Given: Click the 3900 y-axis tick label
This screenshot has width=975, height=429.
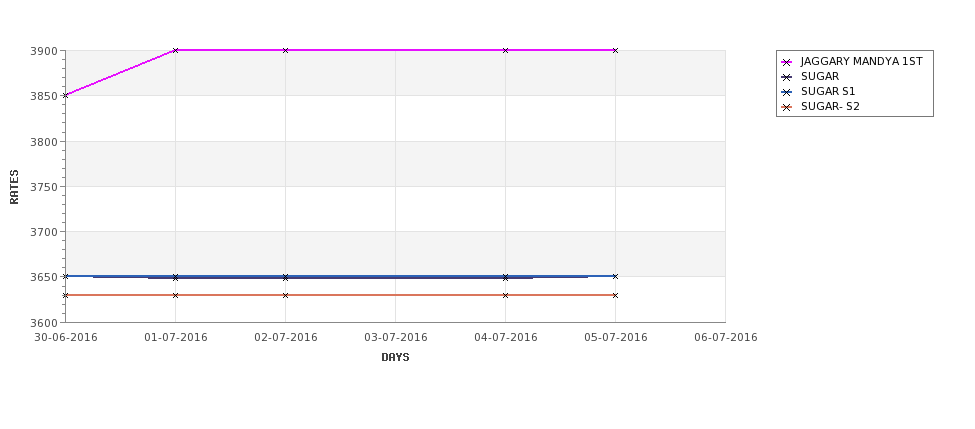Looking at the screenshot, I should coord(44,51).
